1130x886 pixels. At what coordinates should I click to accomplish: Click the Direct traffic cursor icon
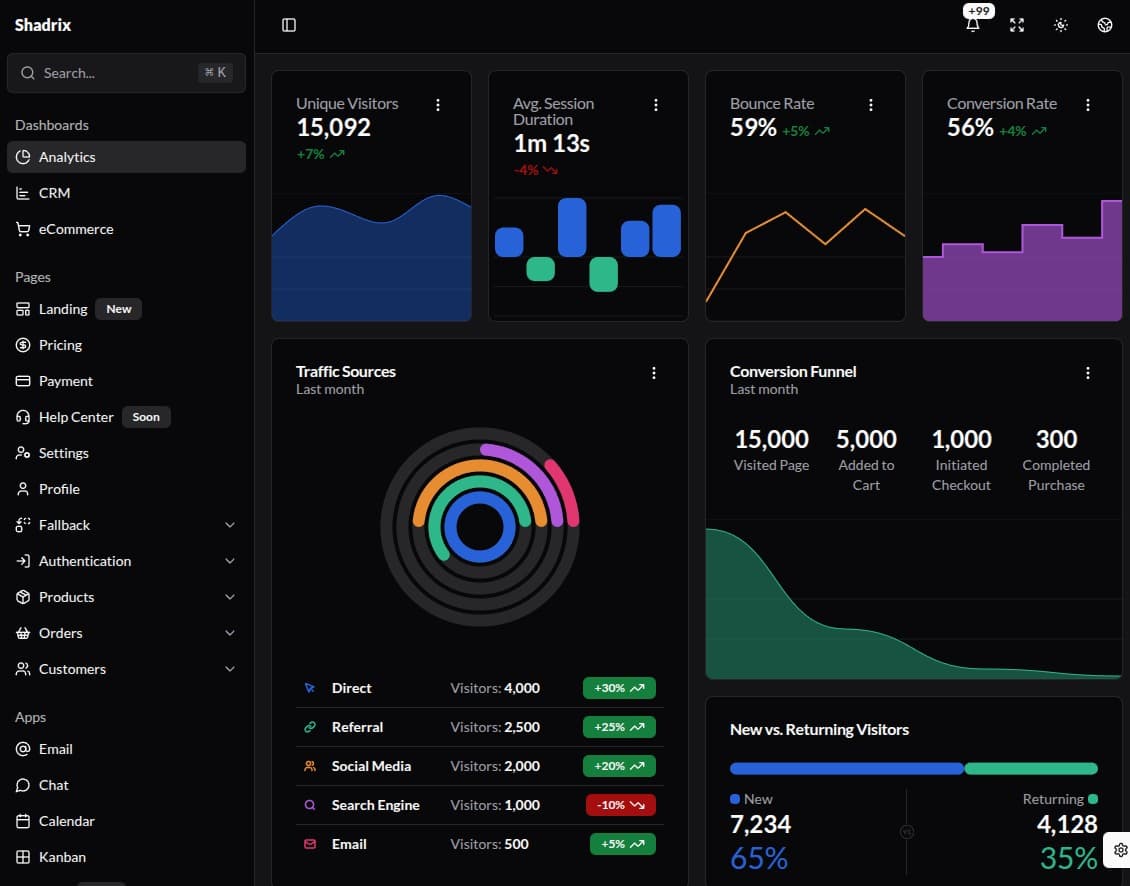point(310,688)
